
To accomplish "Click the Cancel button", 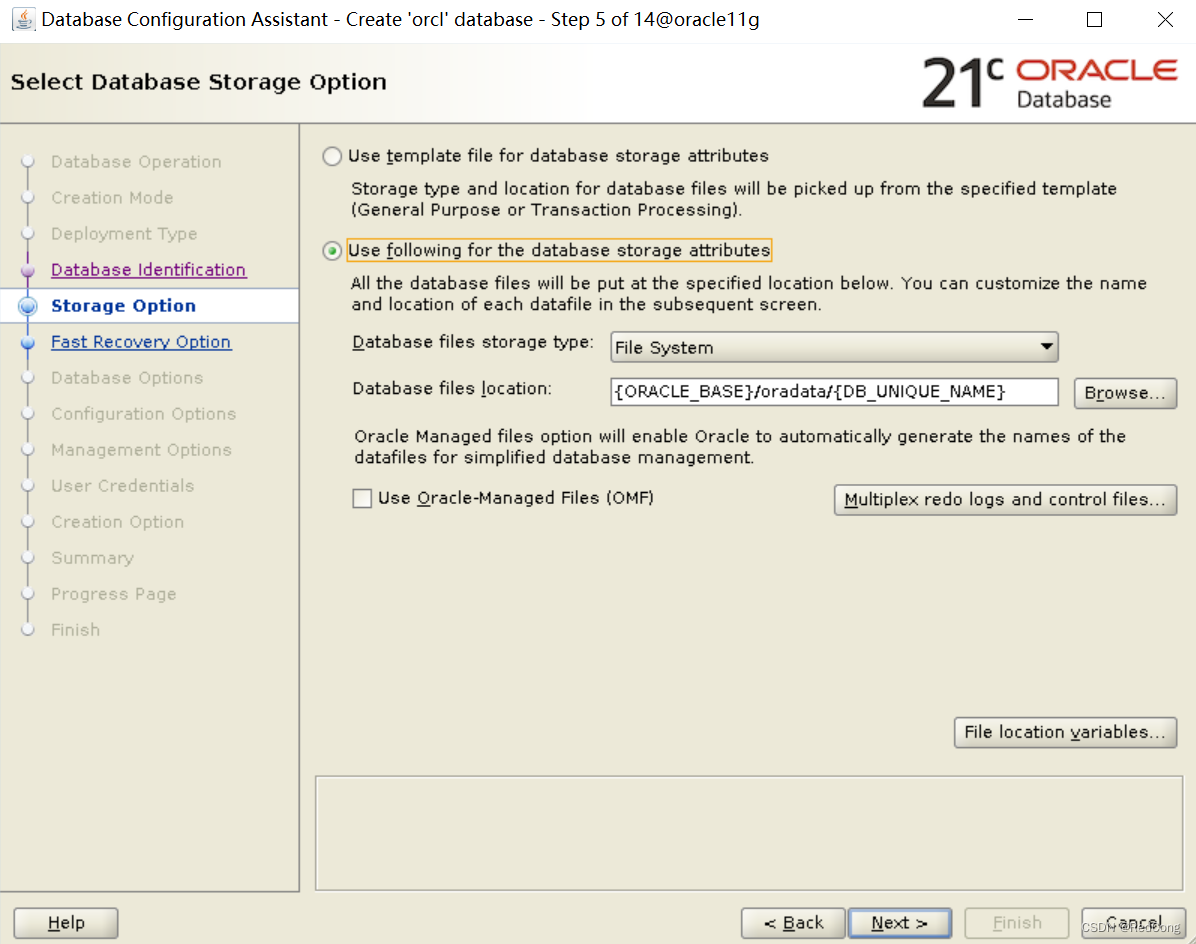I will click(1133, 923).
